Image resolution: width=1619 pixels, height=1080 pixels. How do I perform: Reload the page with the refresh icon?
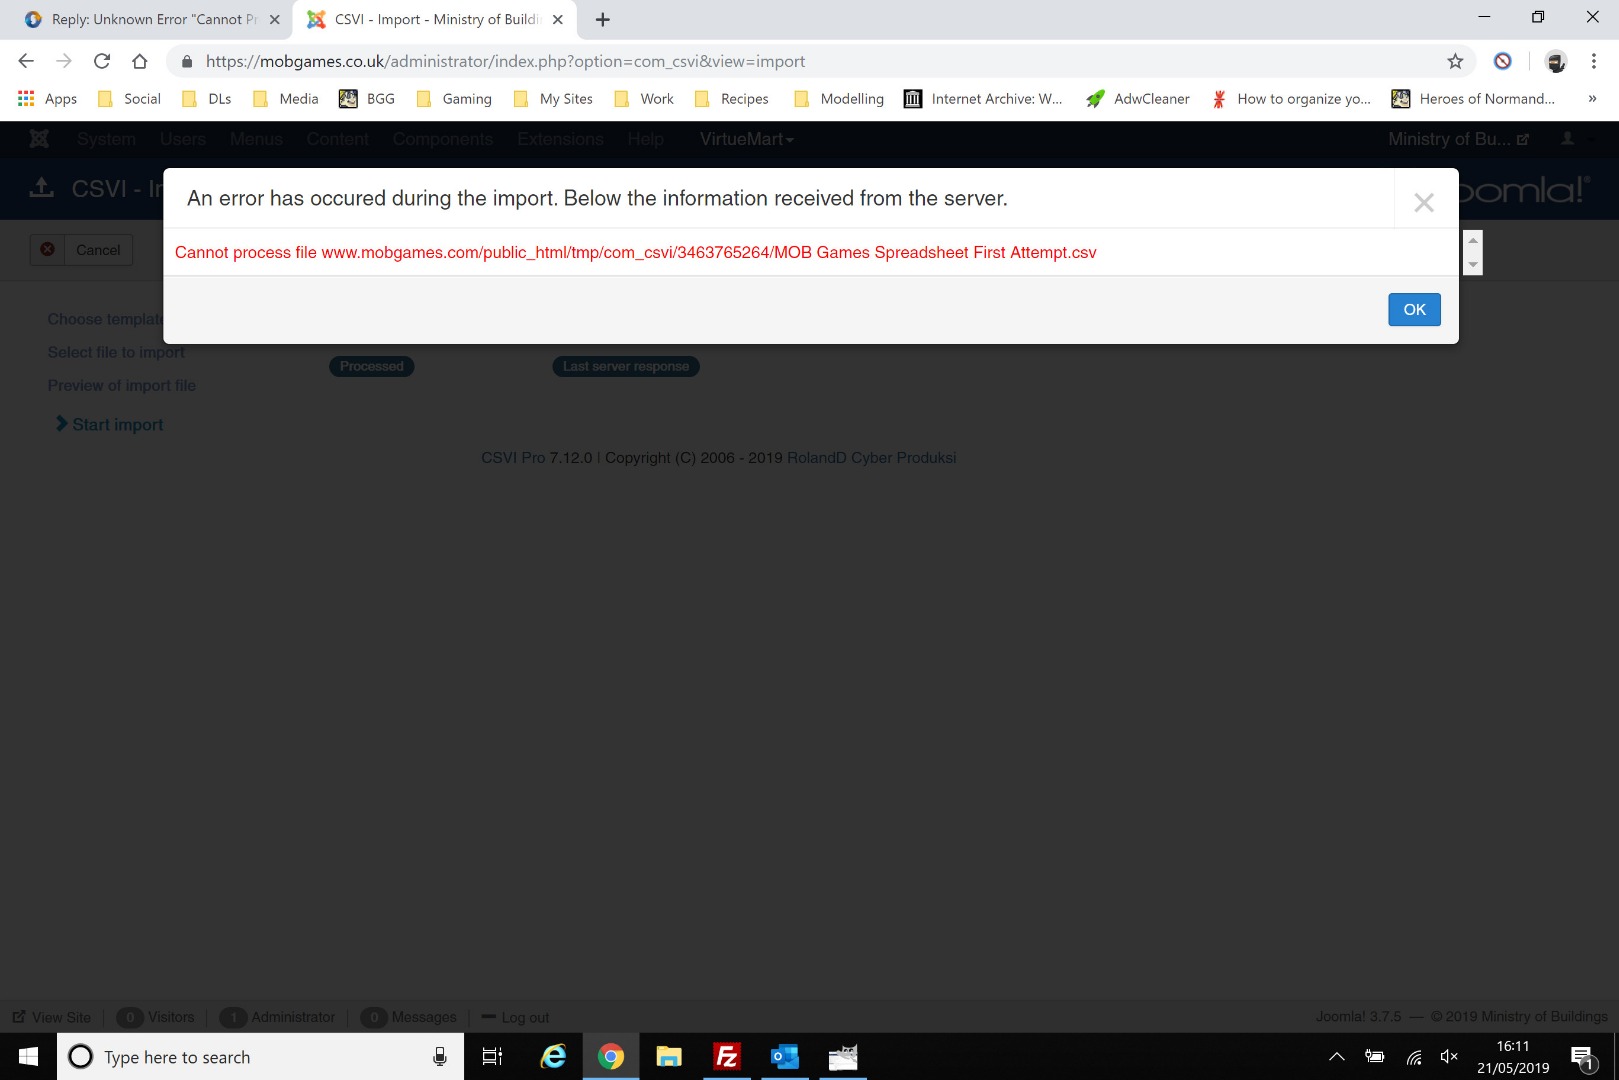click(x=102, y=61)
